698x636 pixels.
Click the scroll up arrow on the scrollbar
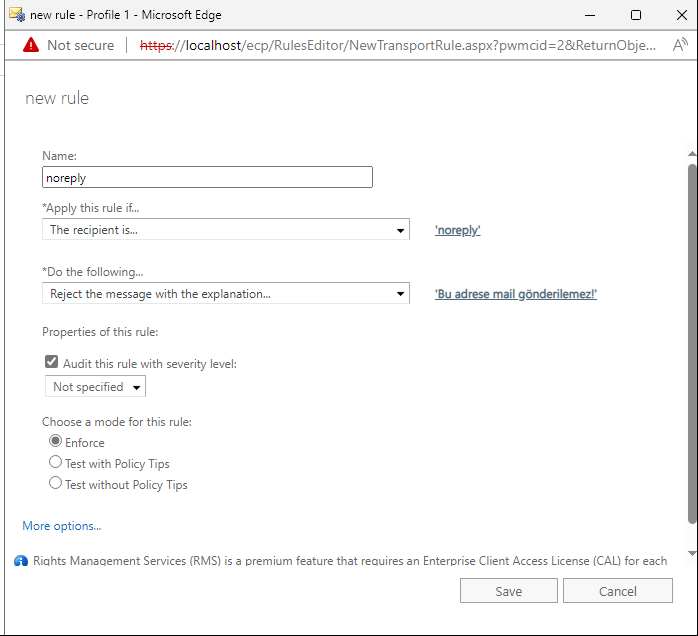pyautogui.click(x=691, y=154)
